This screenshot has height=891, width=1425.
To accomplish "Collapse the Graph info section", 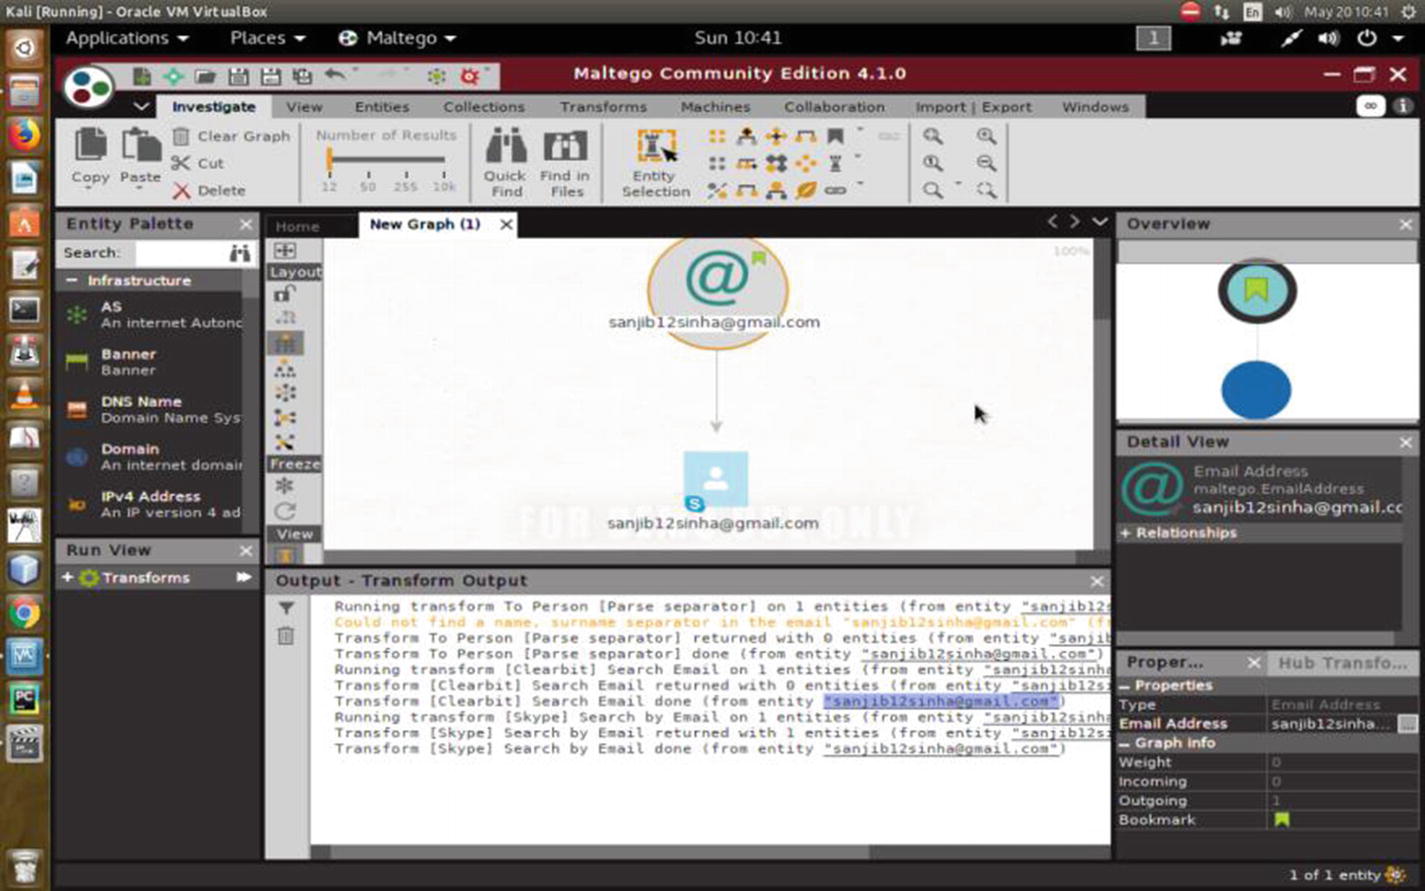I will (x=1125, y=744).
